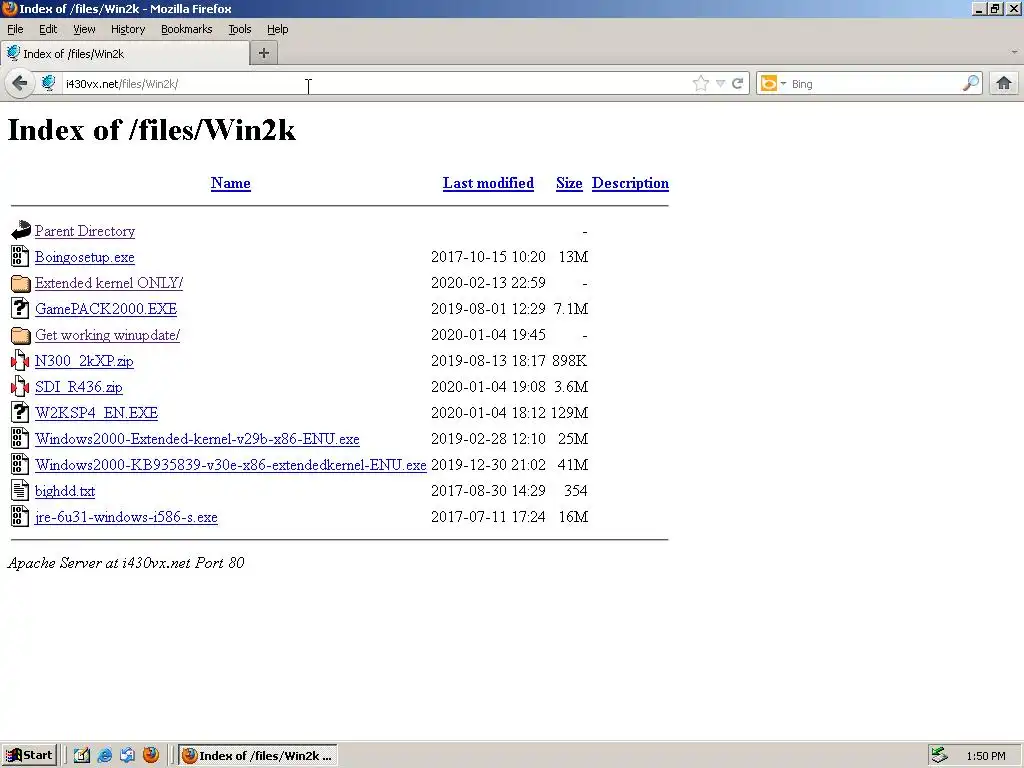Launch Firefox from quick launch
Image resolution: width=1024 pixels, height=768 pixels.
[150, 755]
